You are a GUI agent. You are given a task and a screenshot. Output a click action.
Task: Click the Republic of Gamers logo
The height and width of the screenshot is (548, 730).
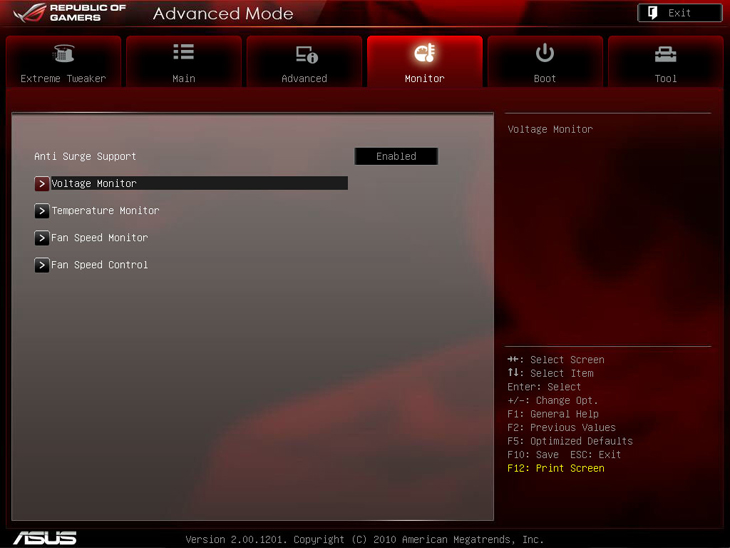click(x=65, y=13)
